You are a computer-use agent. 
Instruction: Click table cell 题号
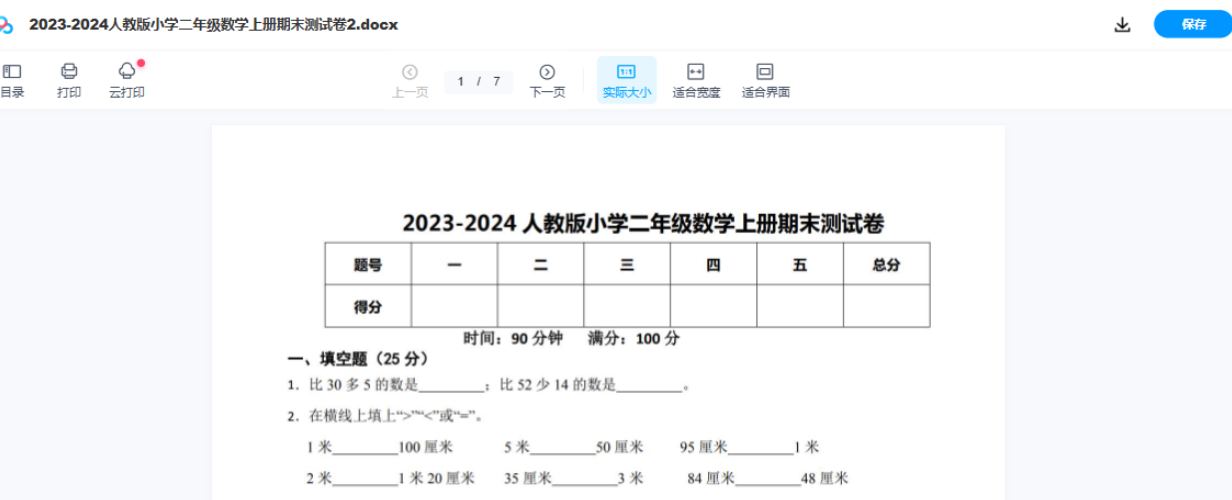point(368,265)
